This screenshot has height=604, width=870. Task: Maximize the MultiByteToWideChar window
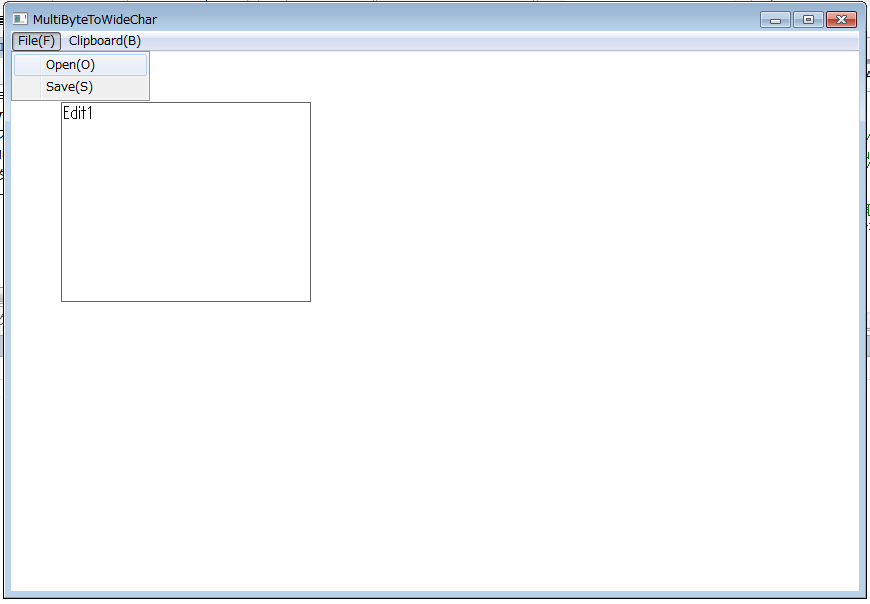click(808, 20)
